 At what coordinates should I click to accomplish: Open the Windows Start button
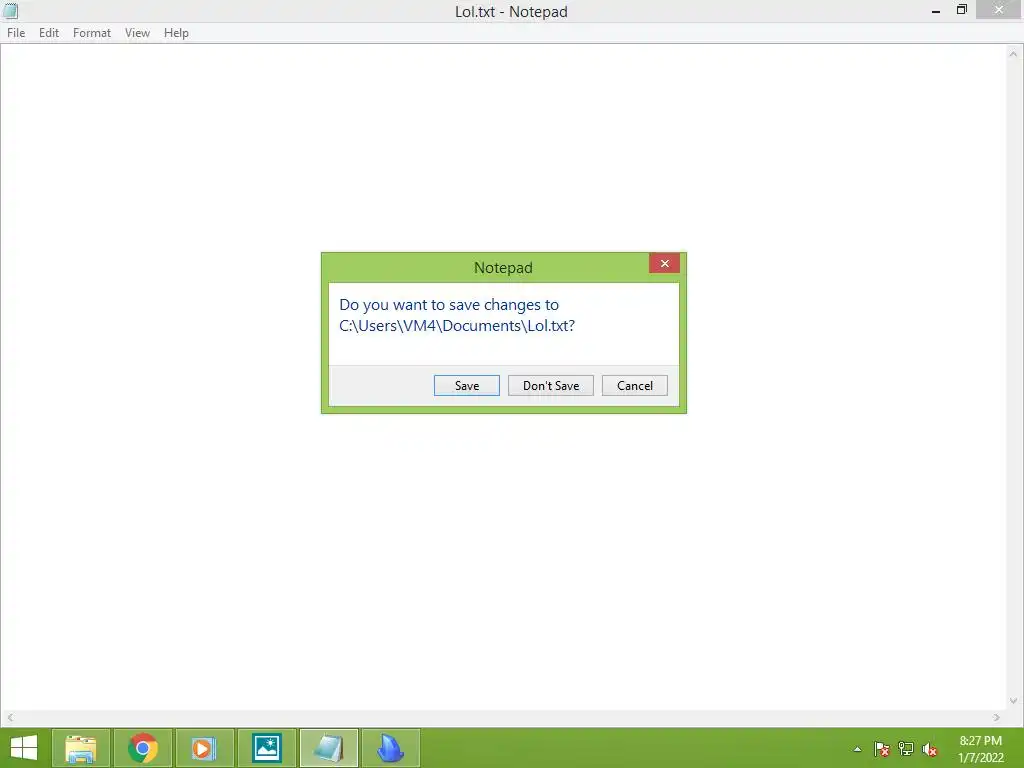click(24, 748)
